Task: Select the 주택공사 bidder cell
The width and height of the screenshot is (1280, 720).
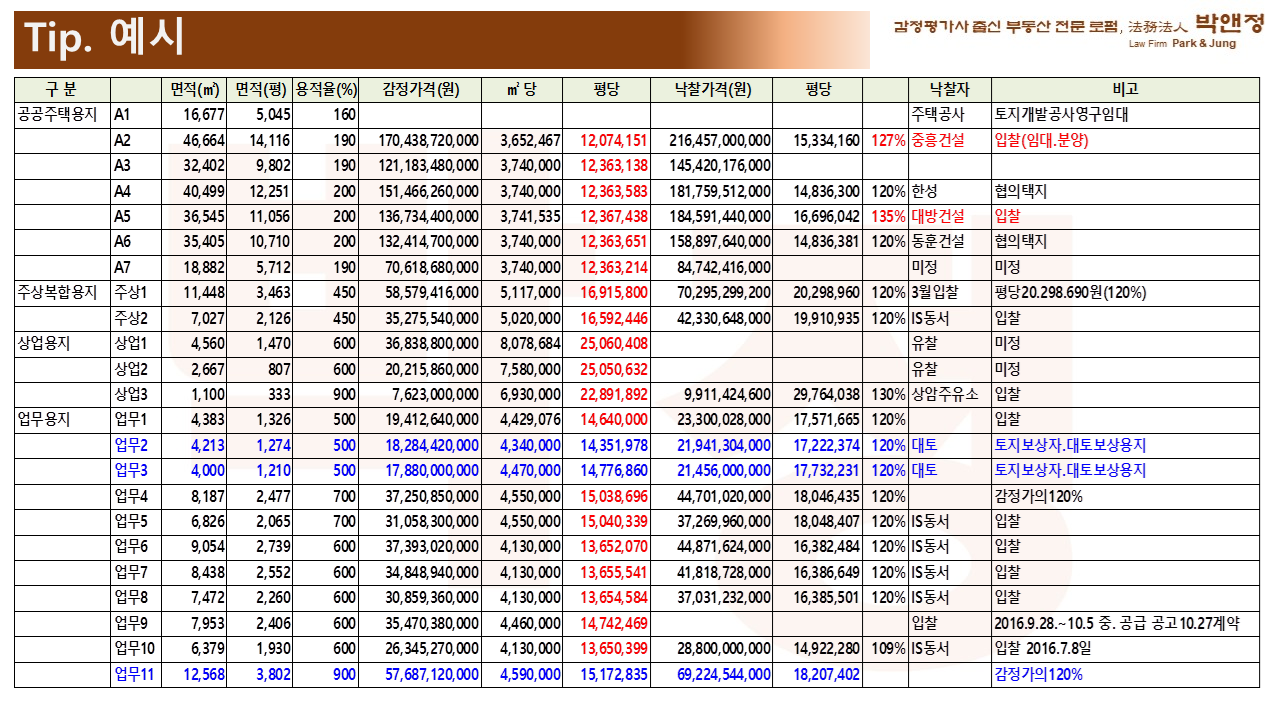Action: [938, 114]
